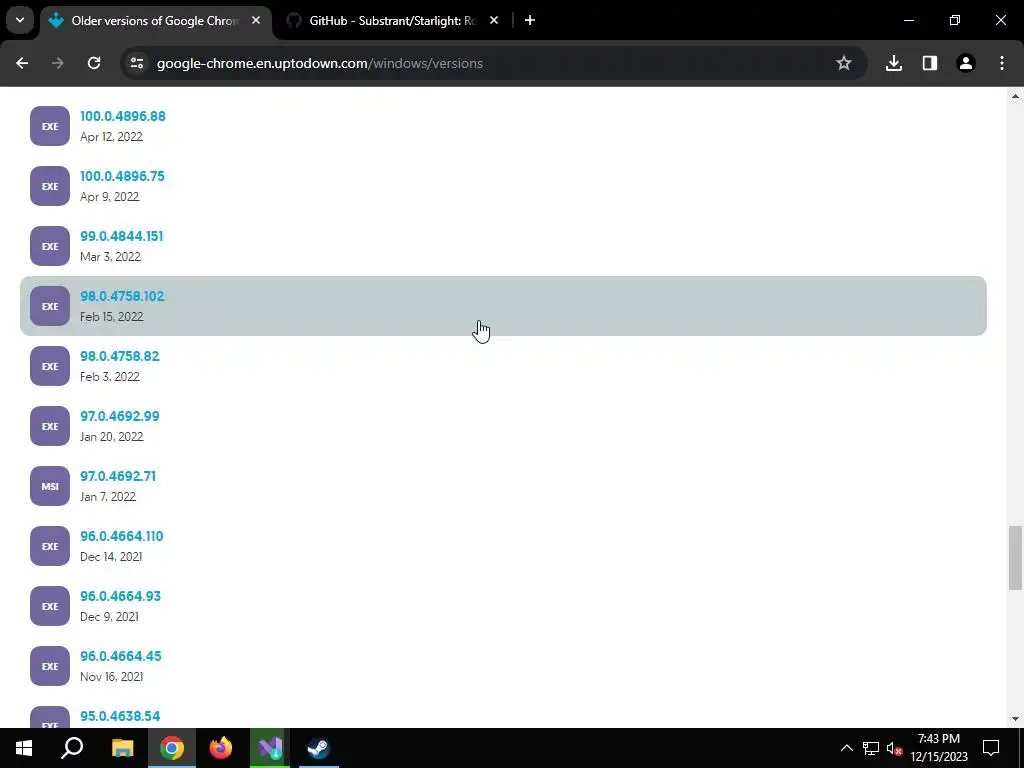Open version 97.0.4692.71 link
This screenshot has height=768, width=1024.
pyautogui.click(x=118, y=477)
